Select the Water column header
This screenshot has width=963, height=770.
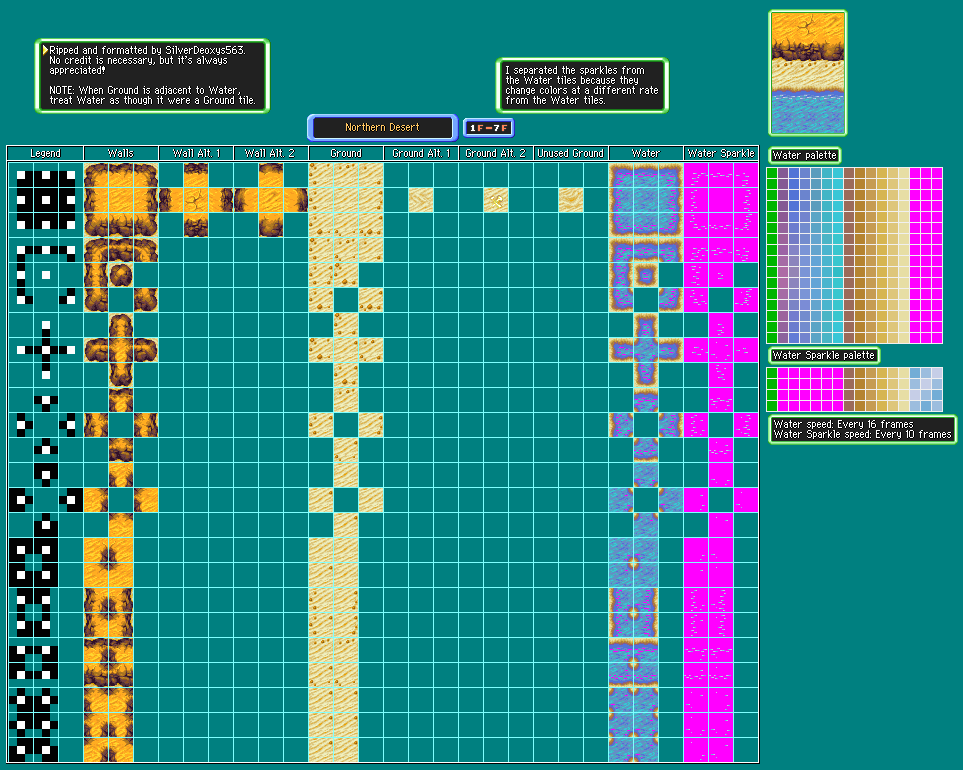[x=645, y=154]
